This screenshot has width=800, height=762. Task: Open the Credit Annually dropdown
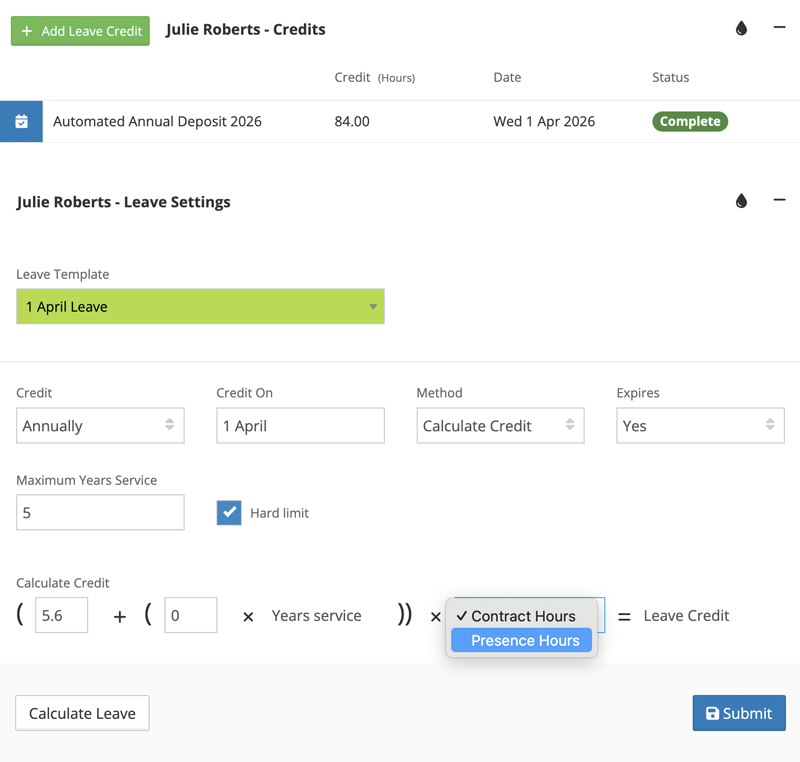(x=100, y=425)
